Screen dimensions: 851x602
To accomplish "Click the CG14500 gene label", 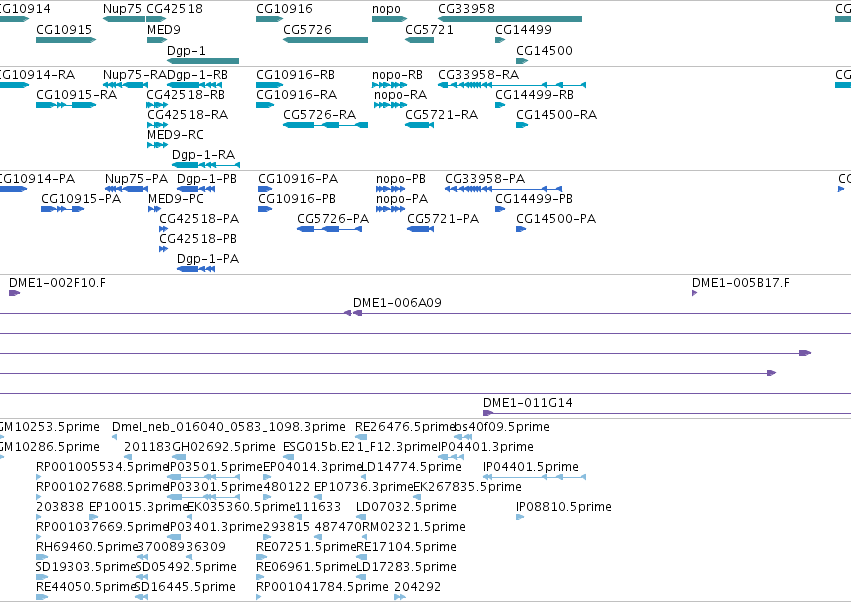I will point(544,51).
